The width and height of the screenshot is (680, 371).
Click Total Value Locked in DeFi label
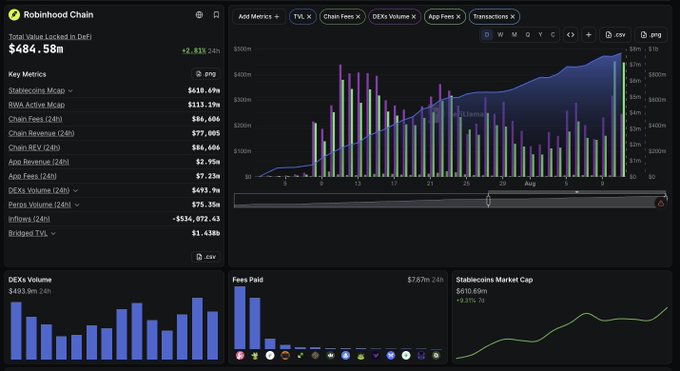point(50,36)
